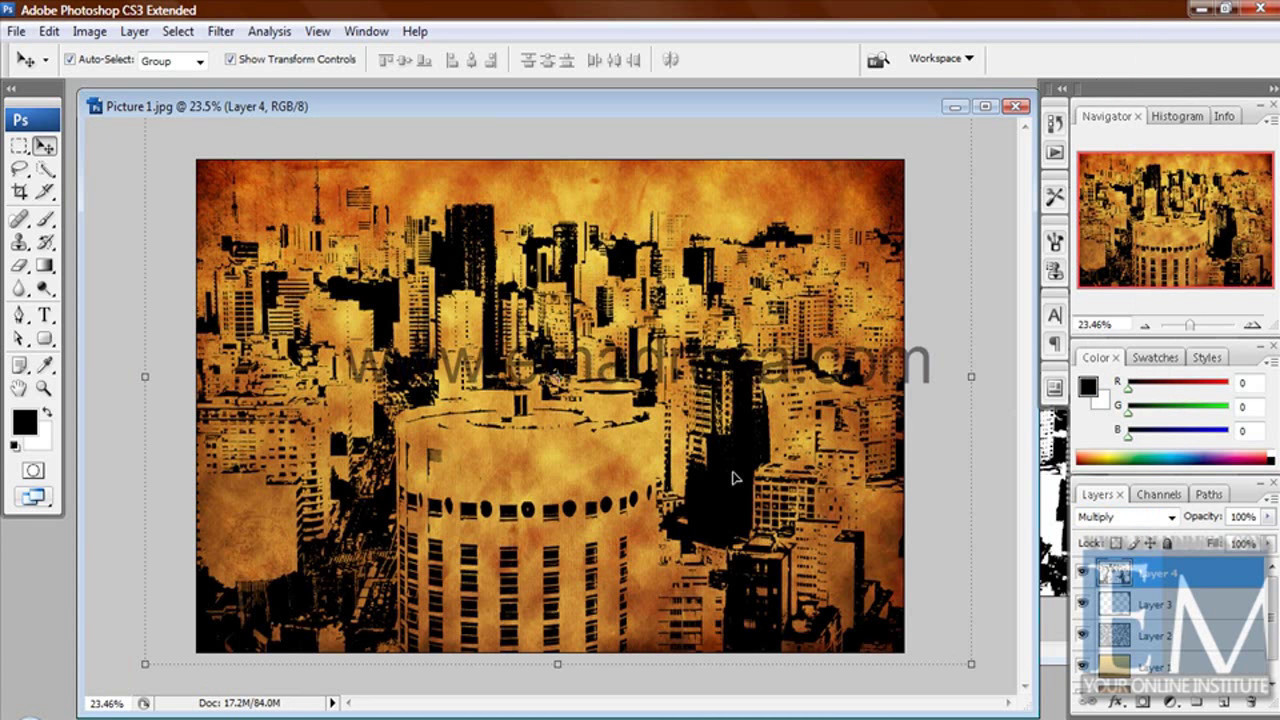Select the Clone Stamp tool
Screen dimensions: 1280x720
[19, 243]
